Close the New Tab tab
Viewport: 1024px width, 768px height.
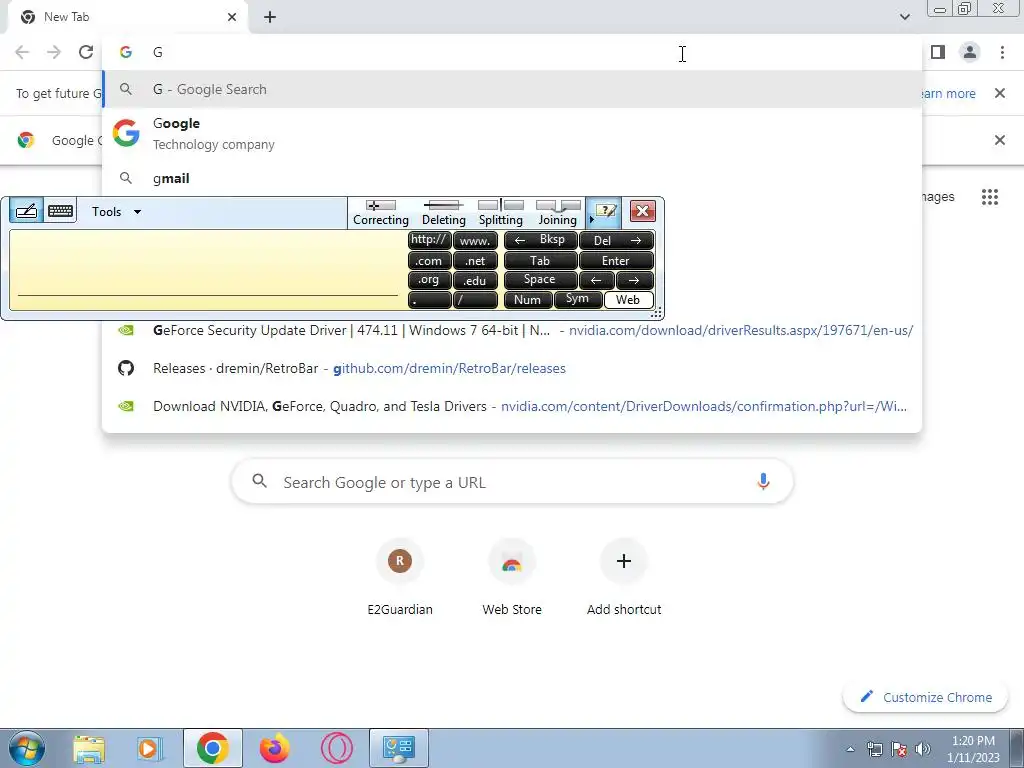coord(232,17)
